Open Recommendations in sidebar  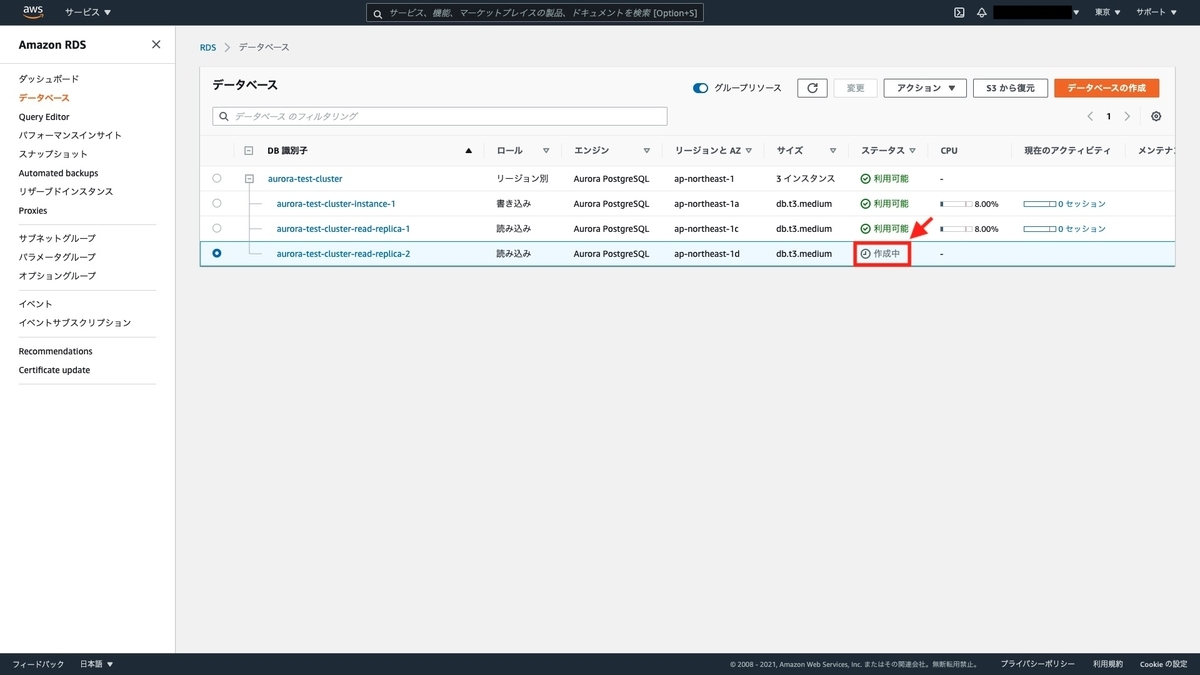tap(55, 351)
